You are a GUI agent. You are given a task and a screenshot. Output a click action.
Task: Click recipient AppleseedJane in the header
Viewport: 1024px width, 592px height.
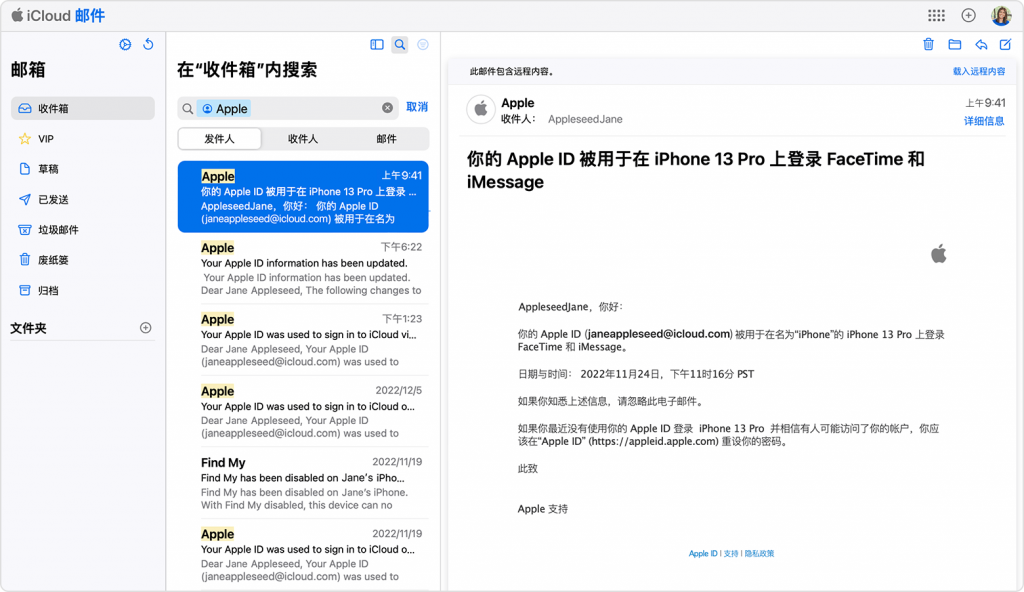click(585, 119)
